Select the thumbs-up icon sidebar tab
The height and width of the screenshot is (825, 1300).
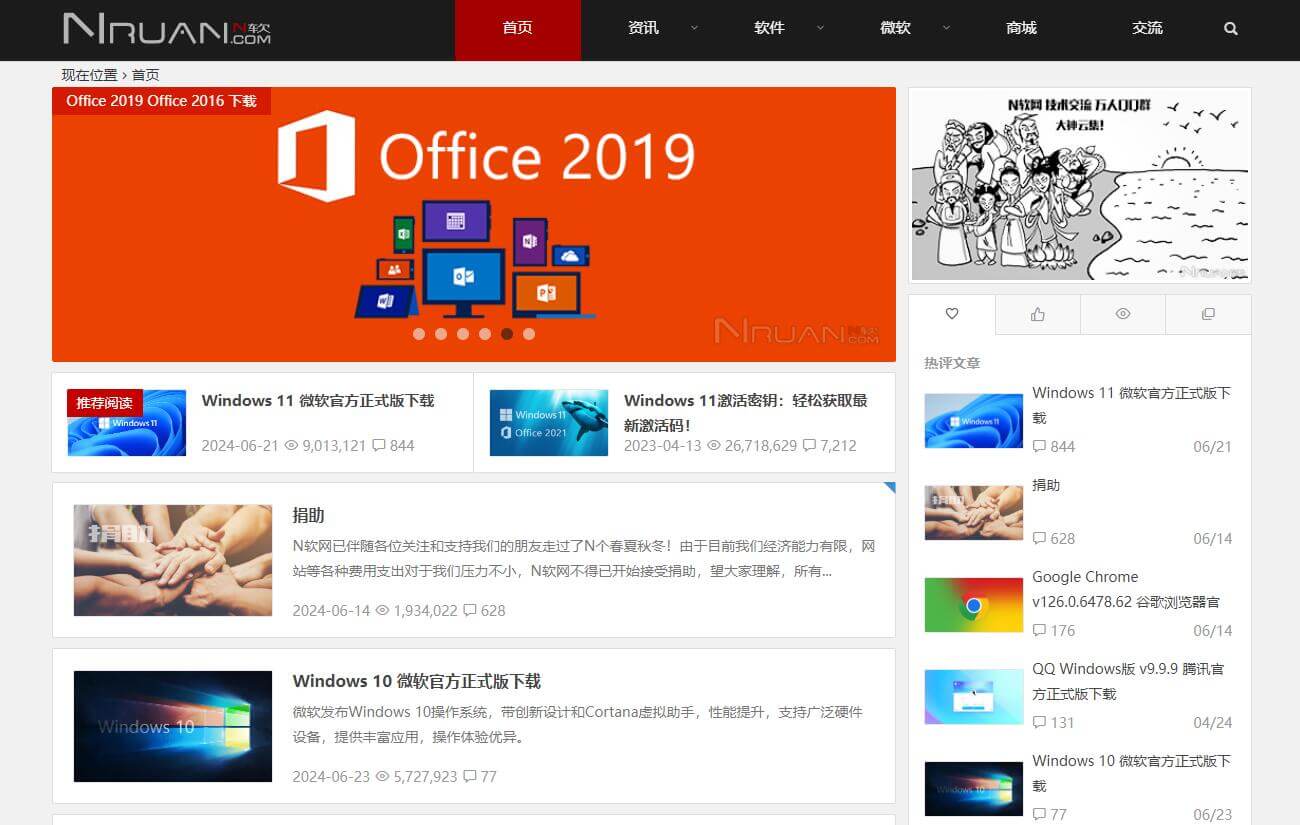click(x=1037, y=314)
